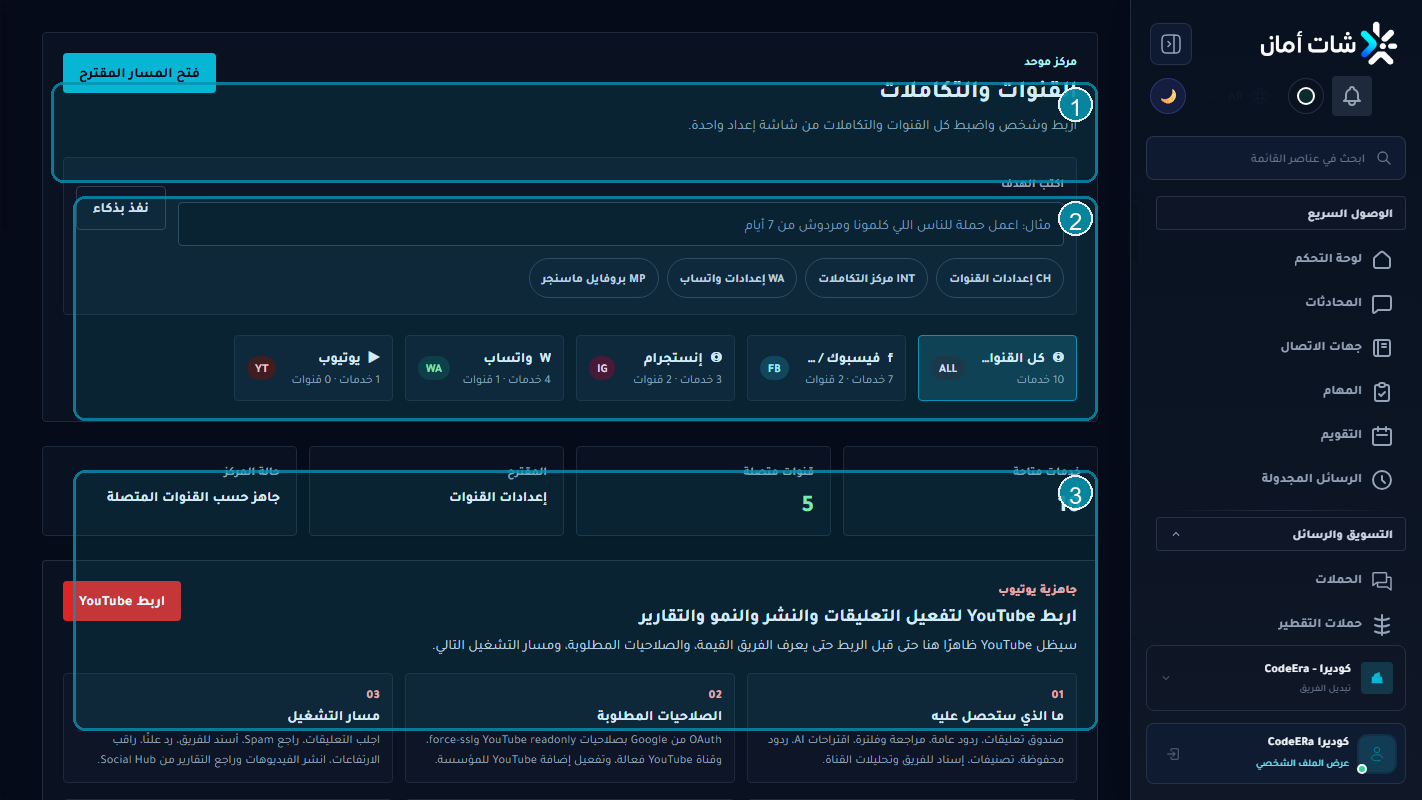The image size is (1422, 800).
Task: Open حملات التقطير drip campaigns
Action: [1320, 623]
